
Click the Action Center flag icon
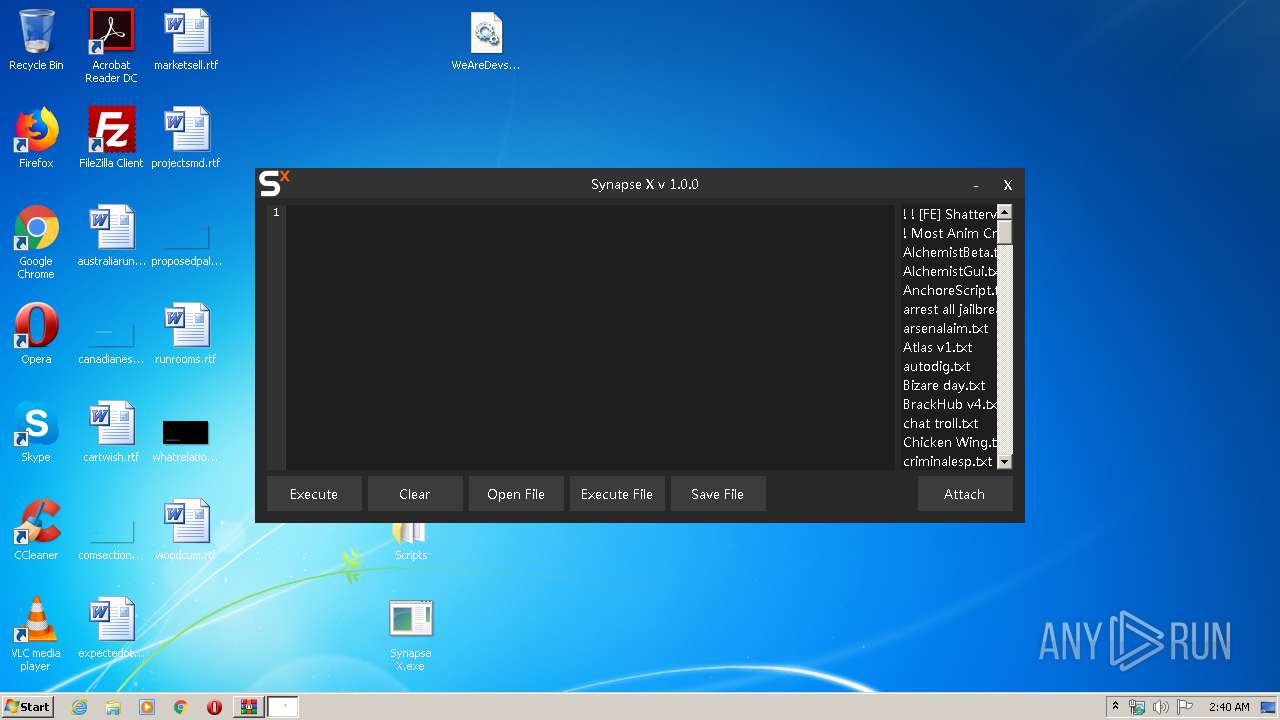pyautogui.click(x=1185, y=707)
